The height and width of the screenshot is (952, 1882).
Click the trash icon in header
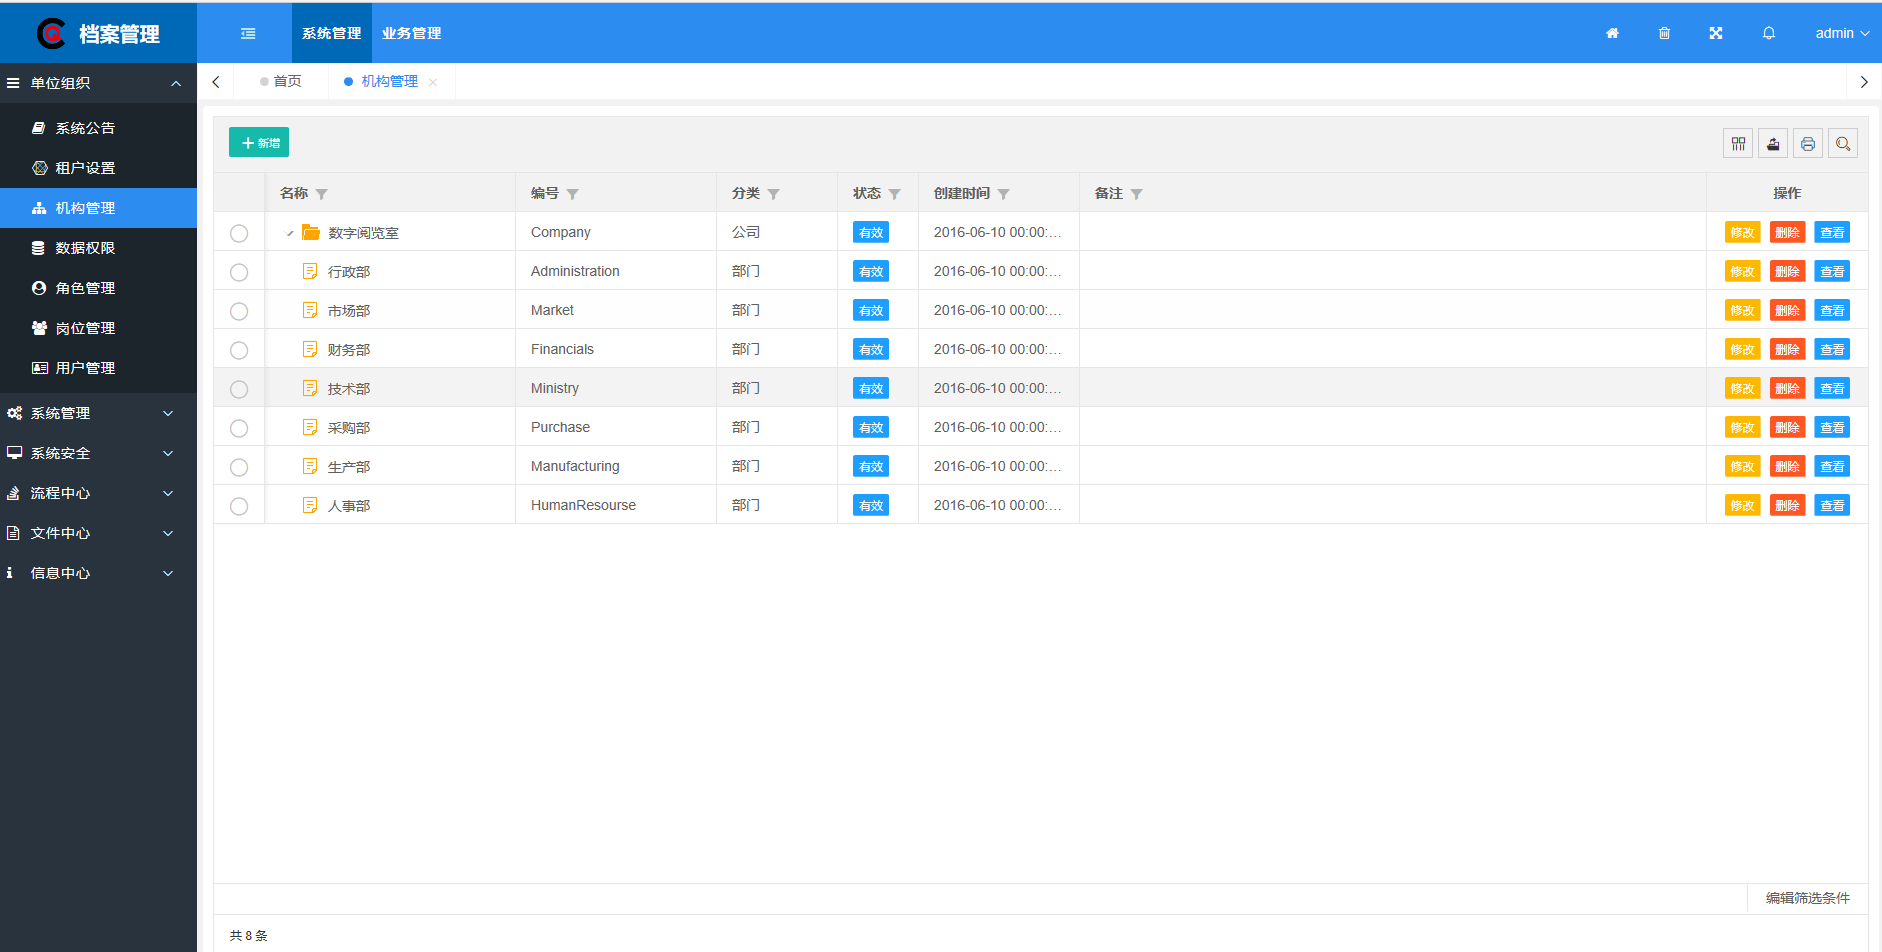point(1664,33)
